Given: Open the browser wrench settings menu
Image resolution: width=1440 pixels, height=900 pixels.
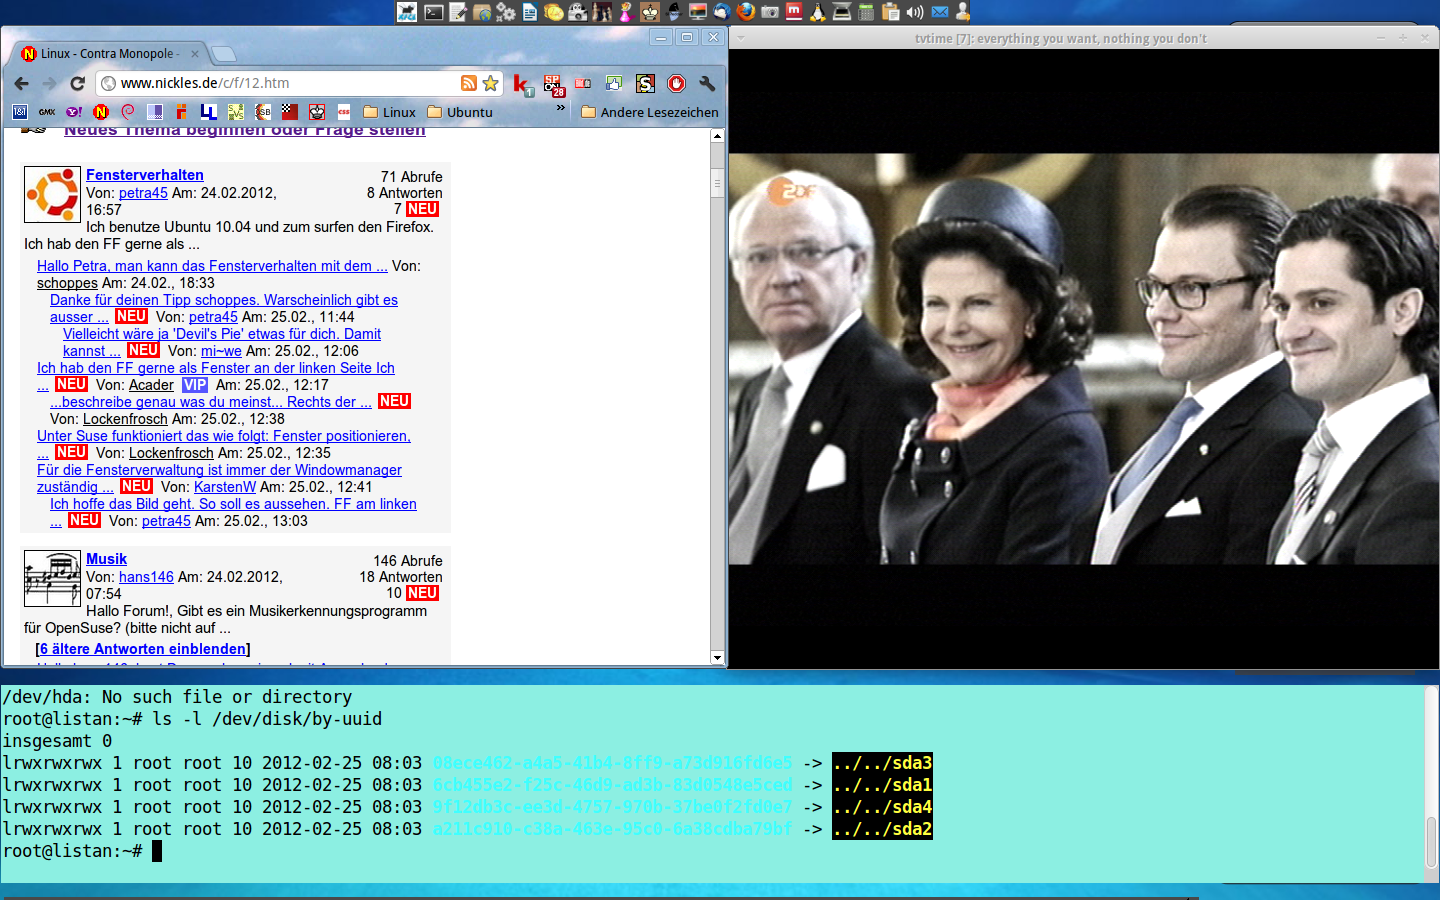Looking at the screenshot, I should [x=707, y=83].
